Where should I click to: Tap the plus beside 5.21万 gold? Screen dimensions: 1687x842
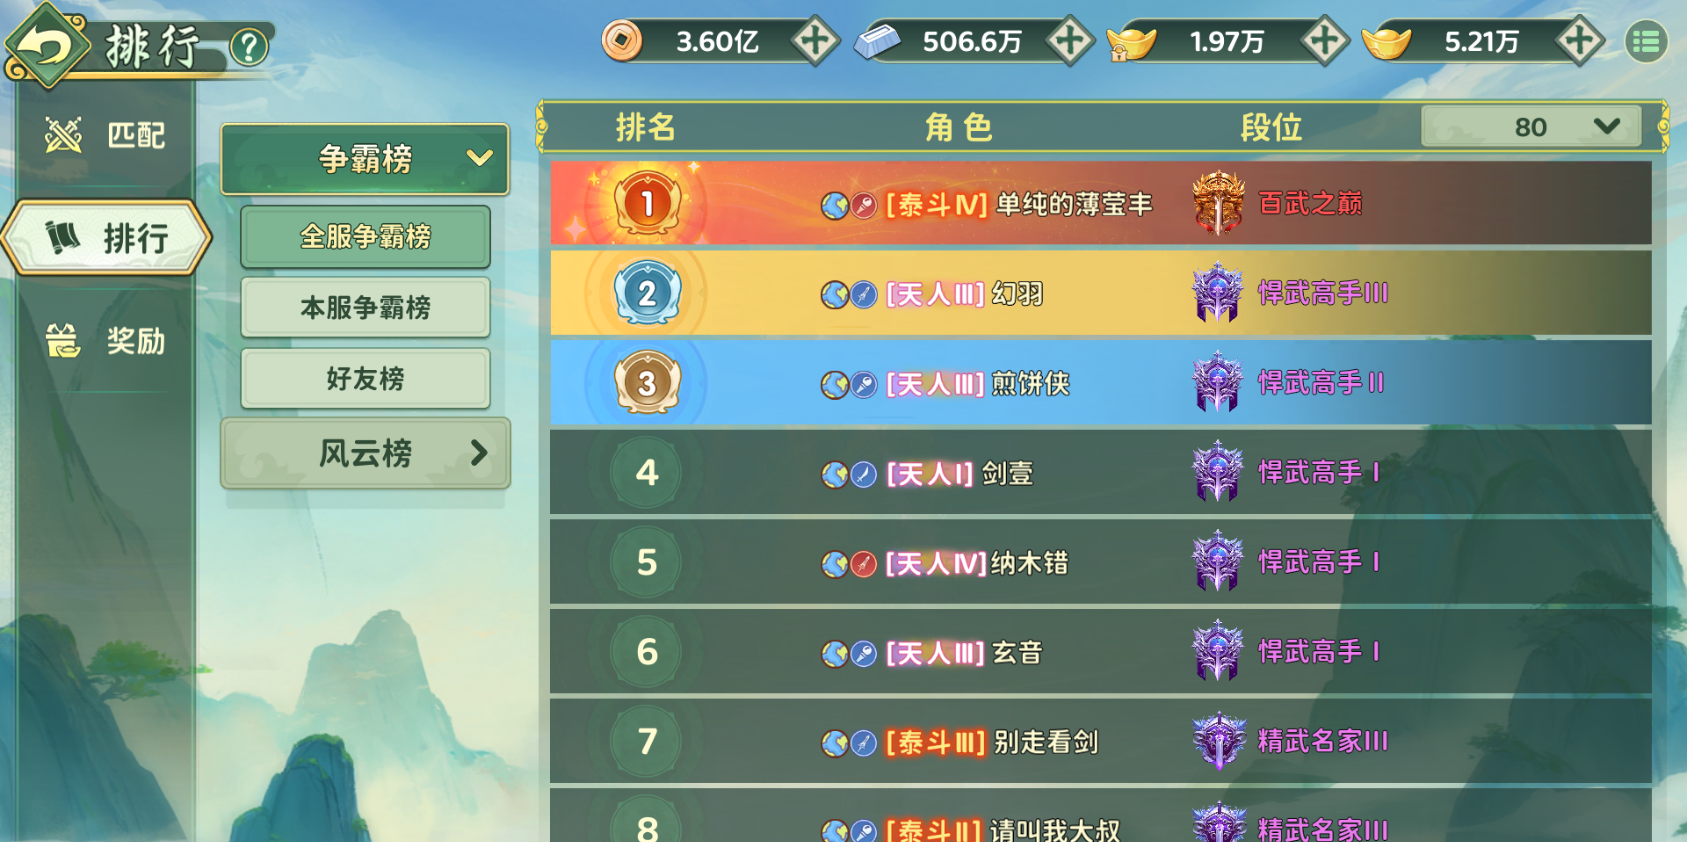point(1580,42)
